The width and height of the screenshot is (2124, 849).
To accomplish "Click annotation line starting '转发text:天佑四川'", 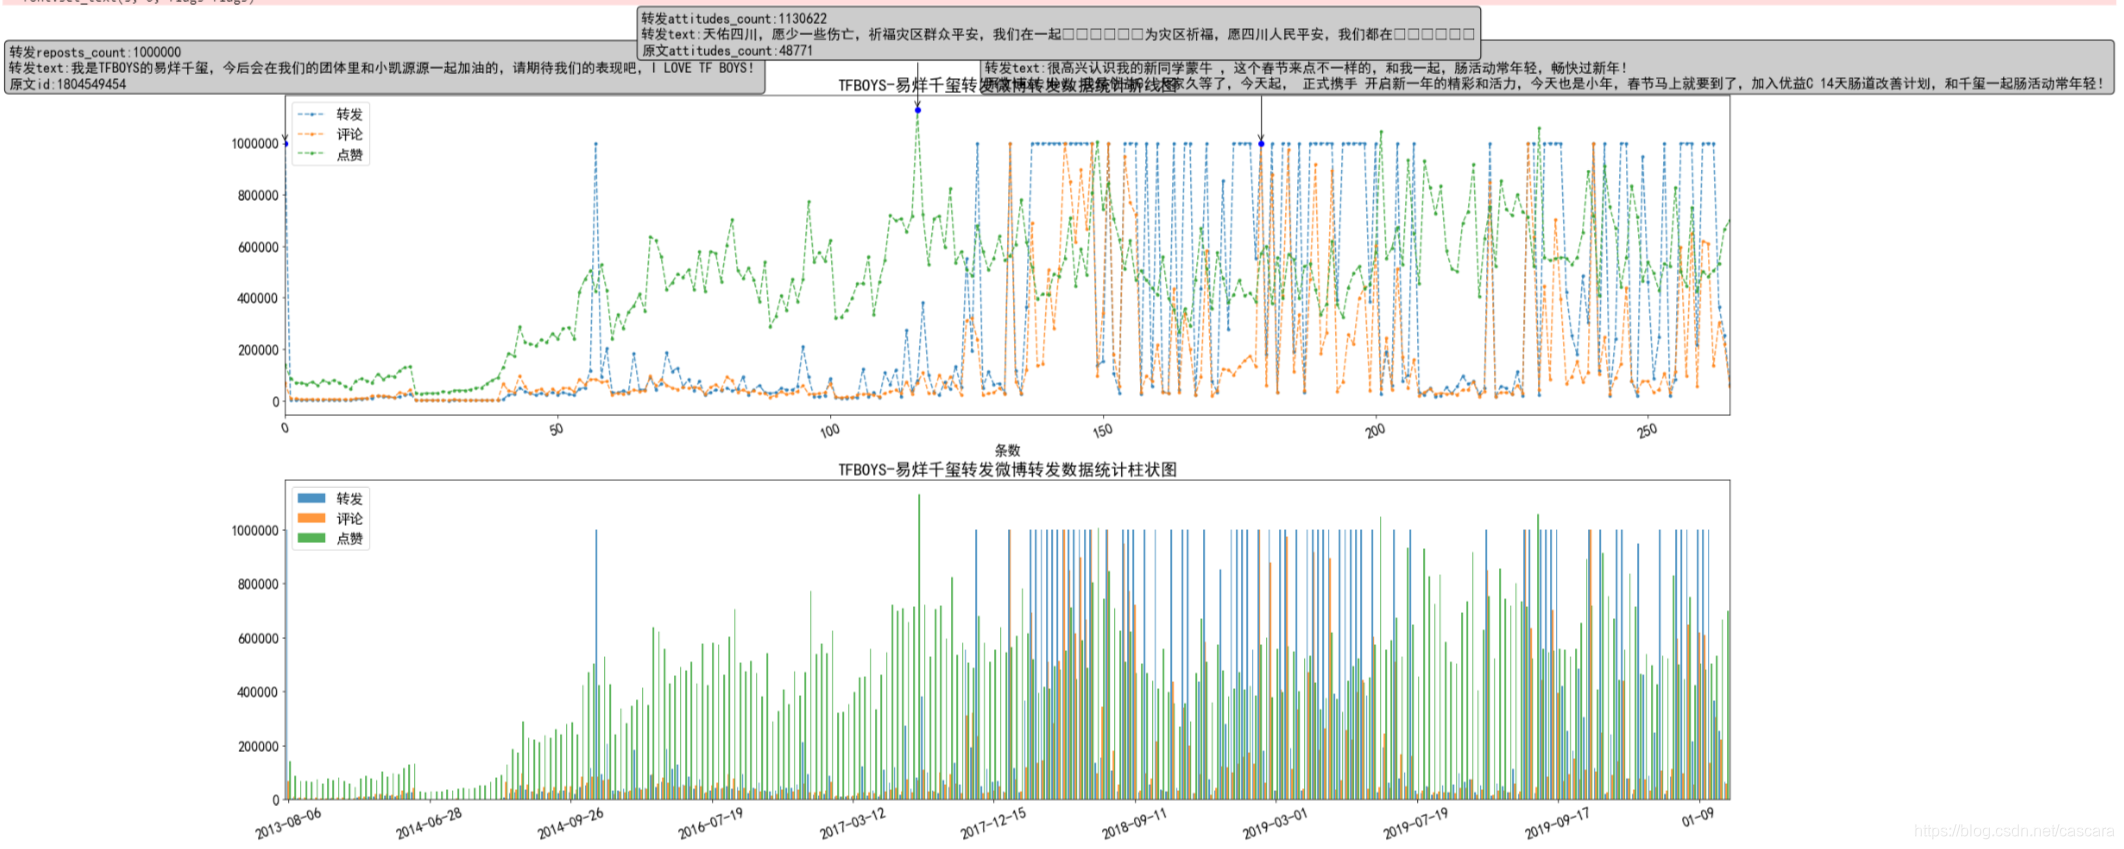I will click(x=1058, y=34).
